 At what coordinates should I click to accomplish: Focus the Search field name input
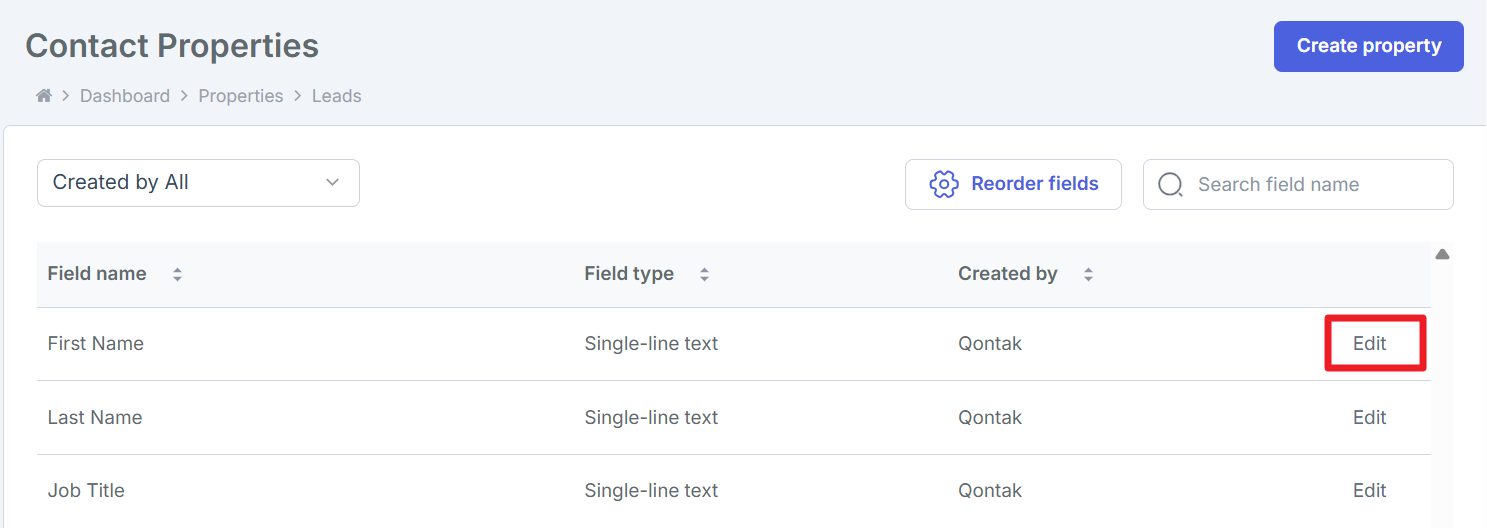point(1310,185)
